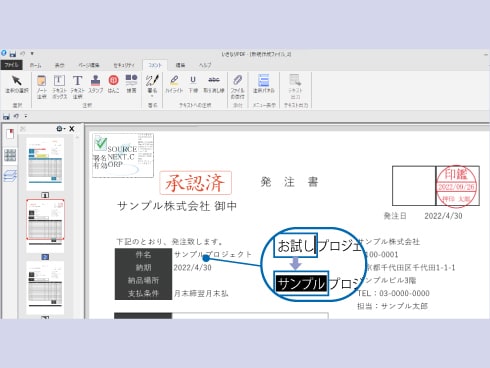Click the 月末締翌月末払 value
This screenshot has width=490, height=368.
coord(201,293)
